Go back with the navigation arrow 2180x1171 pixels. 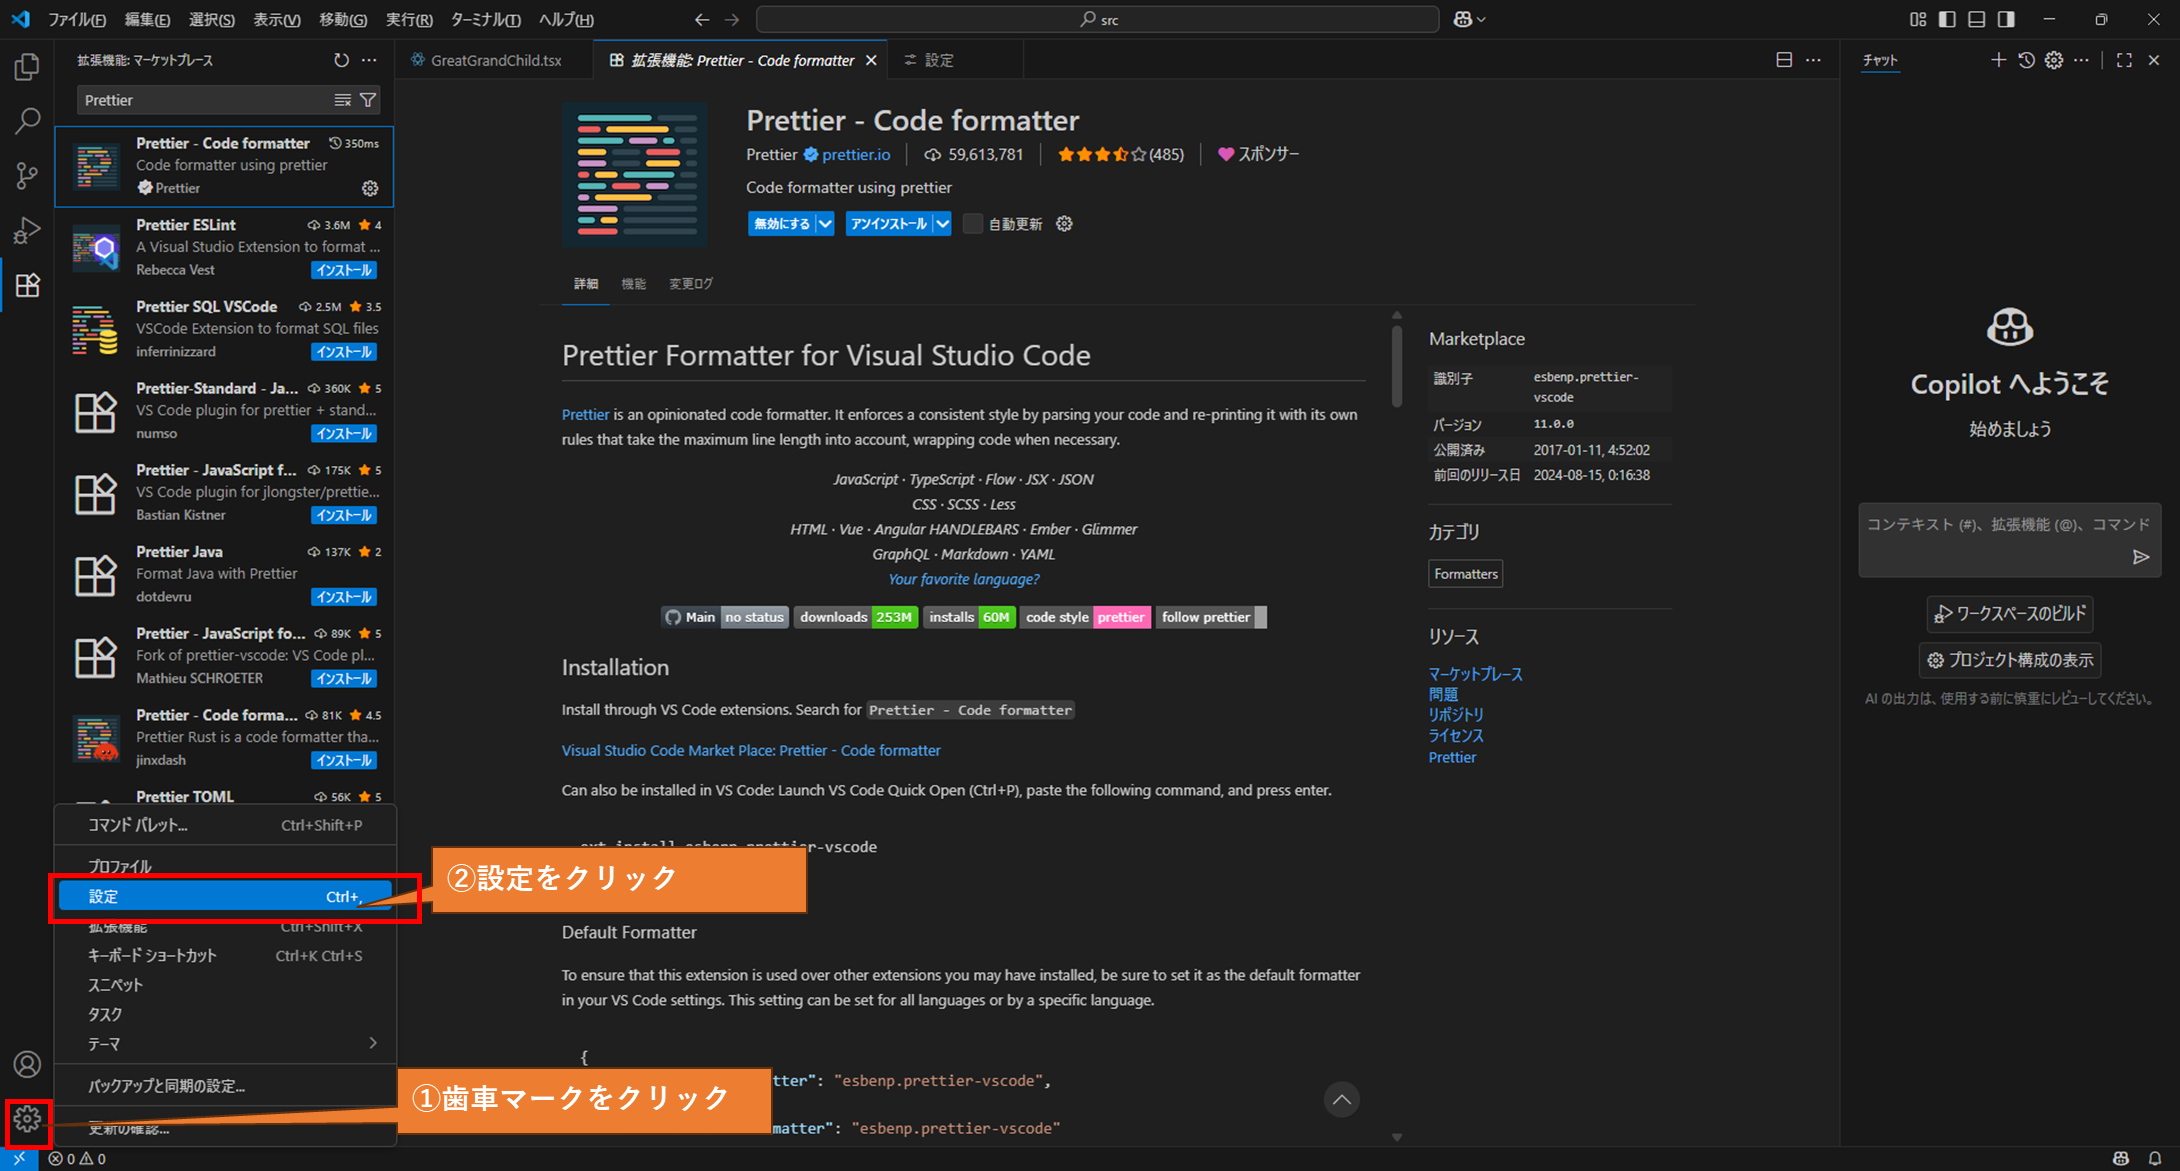(x=702, y=19)
